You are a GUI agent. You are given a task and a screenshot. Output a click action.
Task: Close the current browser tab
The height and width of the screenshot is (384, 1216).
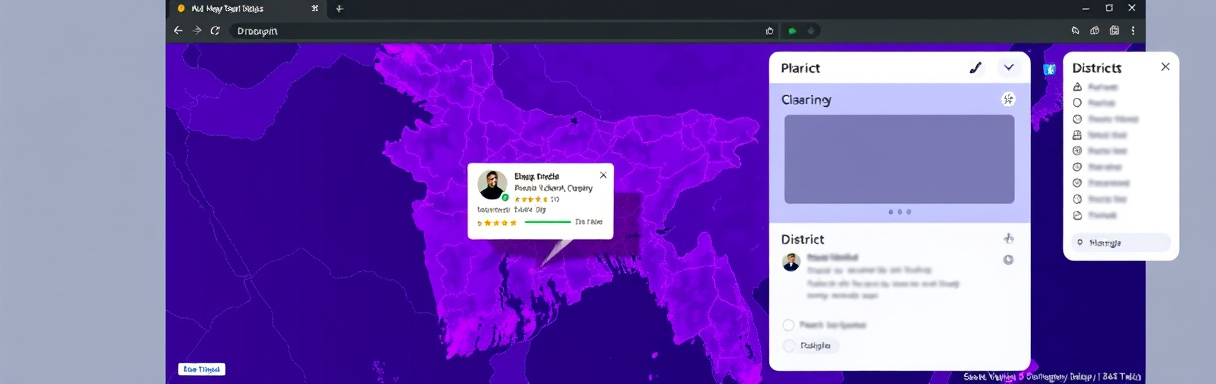pyautogui.click(x=315, y=8)
